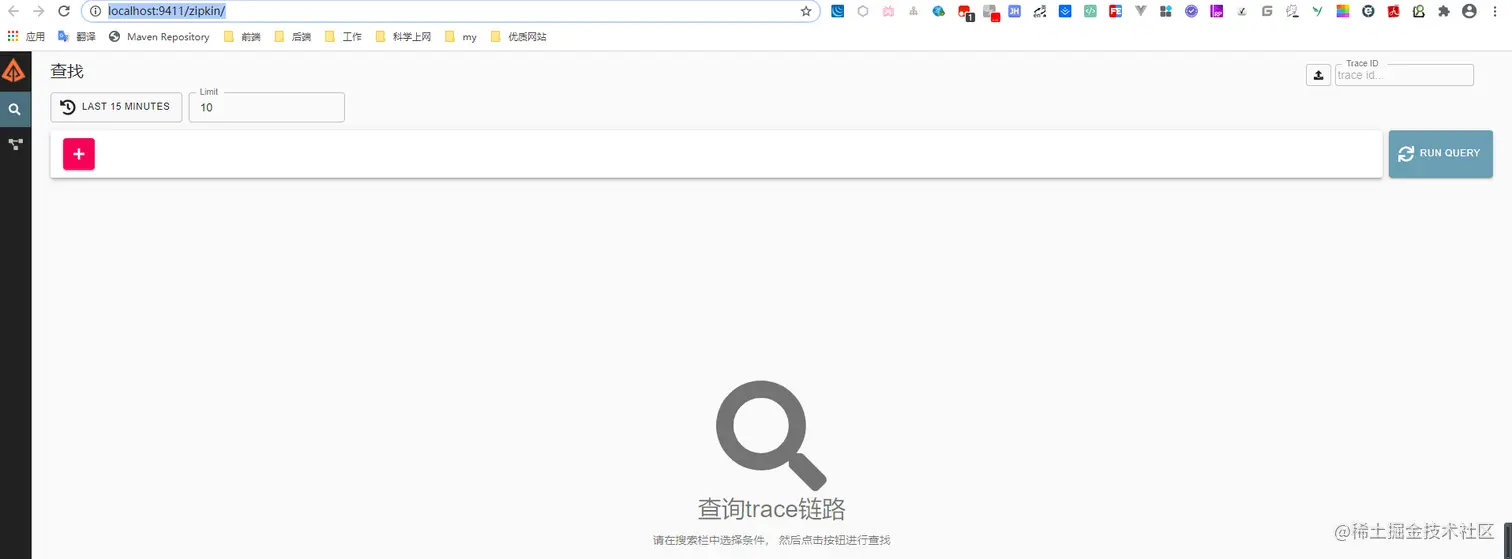1512x559 pixels.
Task: Open the extensions puzzle piece menu
Action: point(1443,11)
